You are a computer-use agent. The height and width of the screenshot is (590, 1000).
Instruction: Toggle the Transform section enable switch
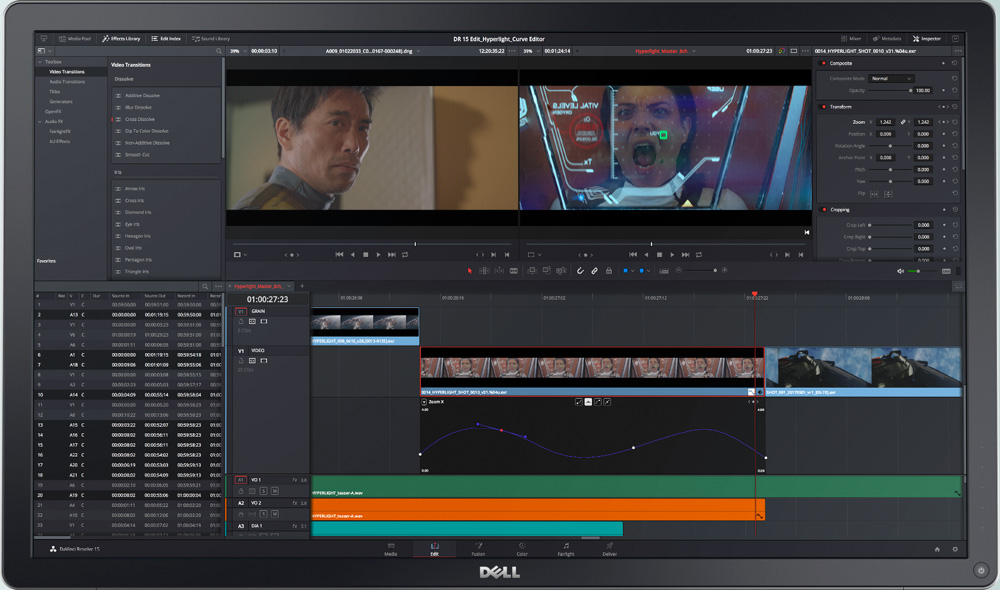point(823,107)
